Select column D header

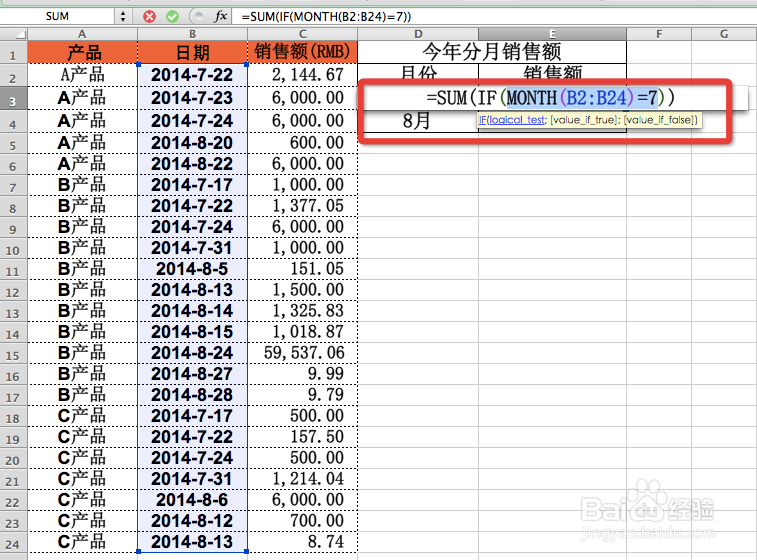point(418,34)
